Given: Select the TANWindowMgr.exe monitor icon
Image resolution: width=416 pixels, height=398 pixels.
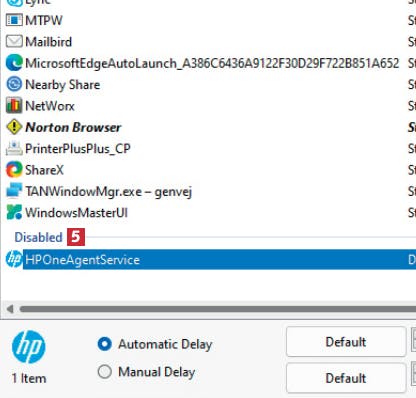Looking at the screenshot, I should 14,191.
